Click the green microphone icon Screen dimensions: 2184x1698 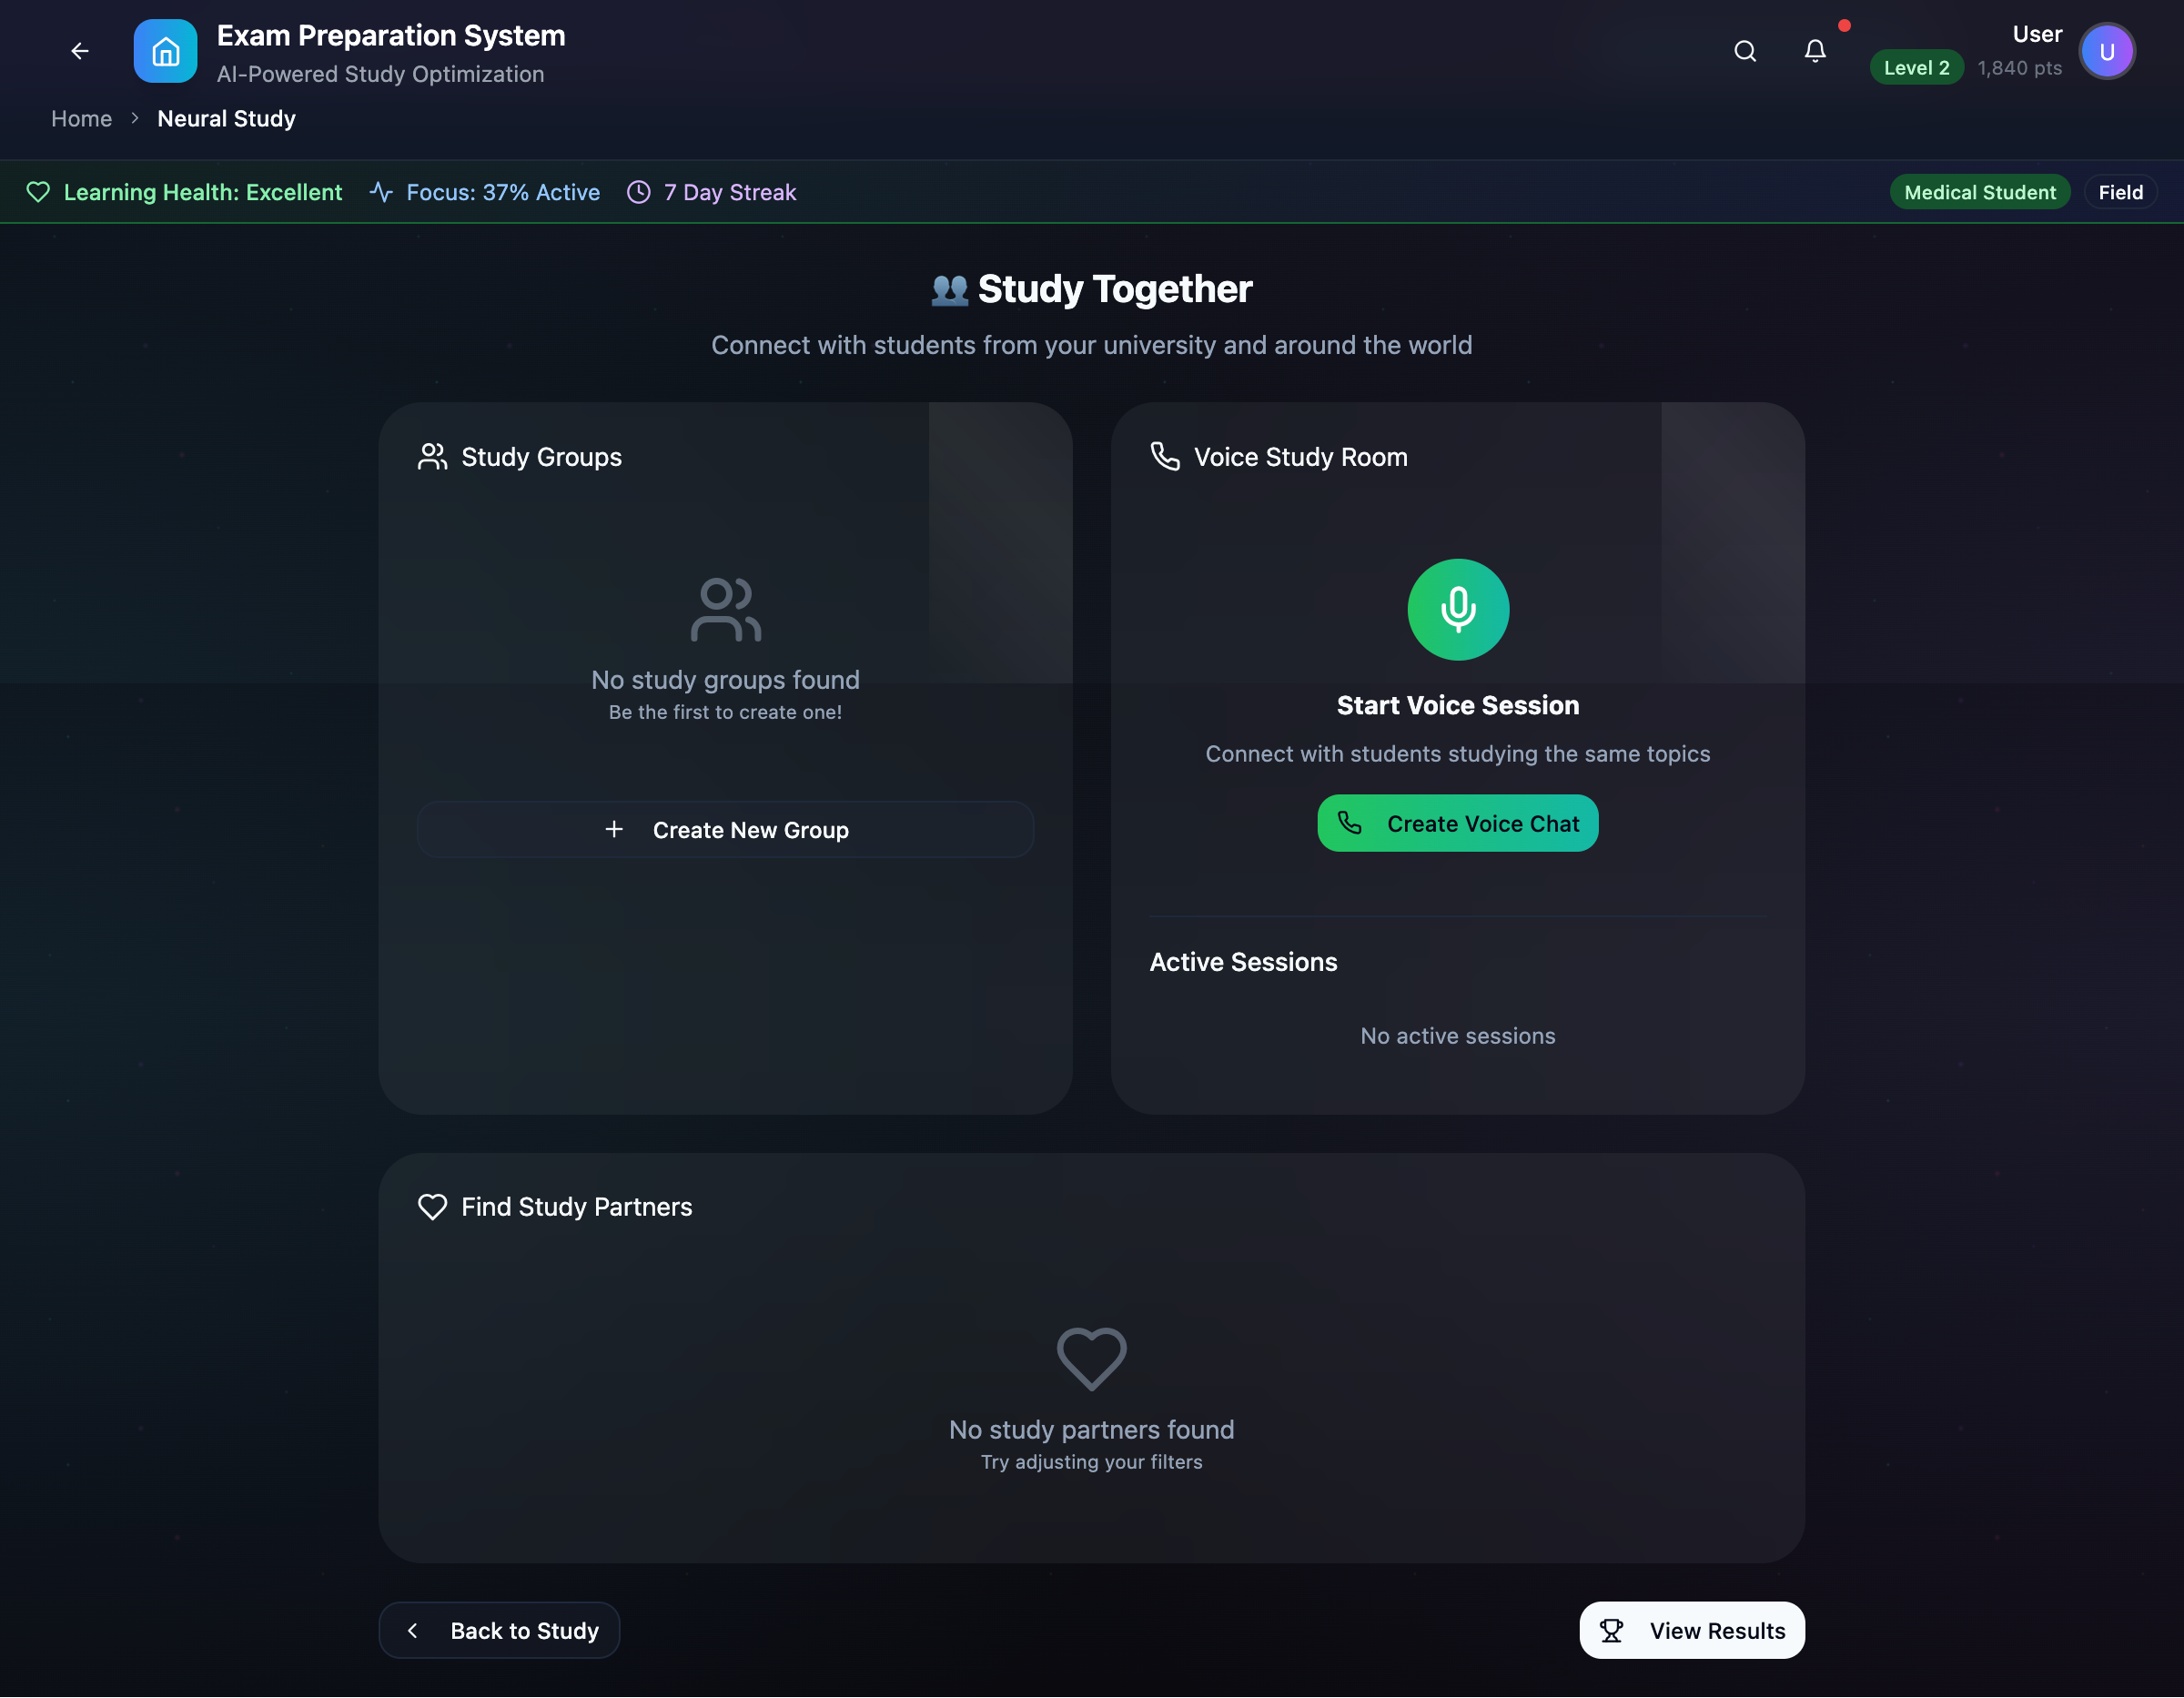pyautogui.click(x=1458, y=609)
